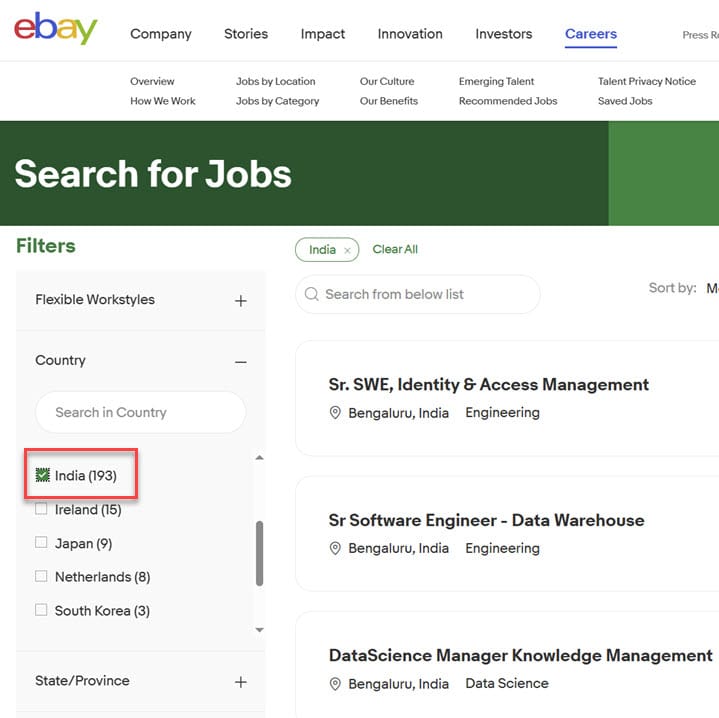719x718 pixels.
Task: Click location pin of Sr. SWE job
Action: [336, 413]
